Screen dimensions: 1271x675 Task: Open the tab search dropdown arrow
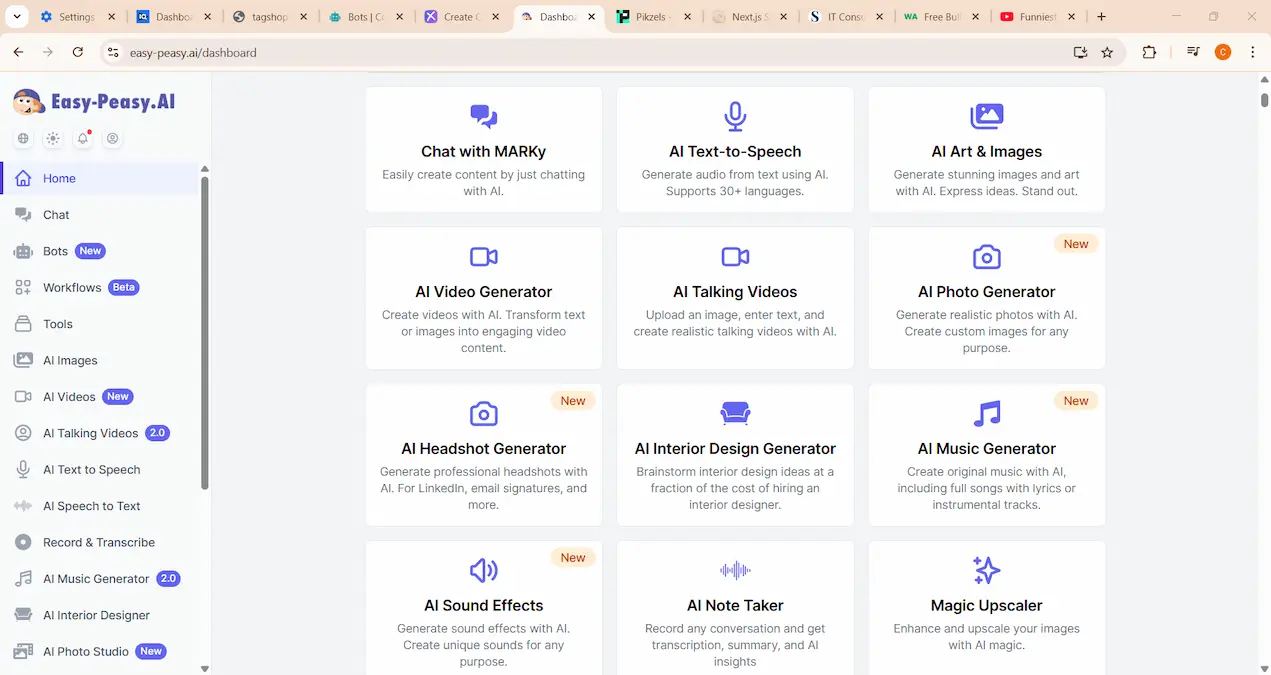click(17, 17)
